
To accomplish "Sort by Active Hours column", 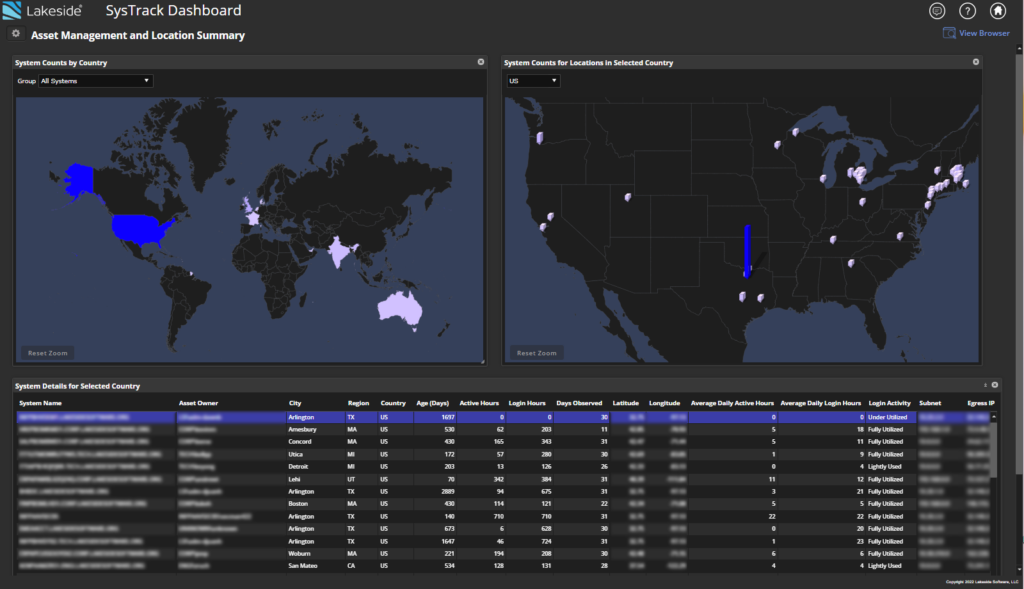I will tap(479, 403).
